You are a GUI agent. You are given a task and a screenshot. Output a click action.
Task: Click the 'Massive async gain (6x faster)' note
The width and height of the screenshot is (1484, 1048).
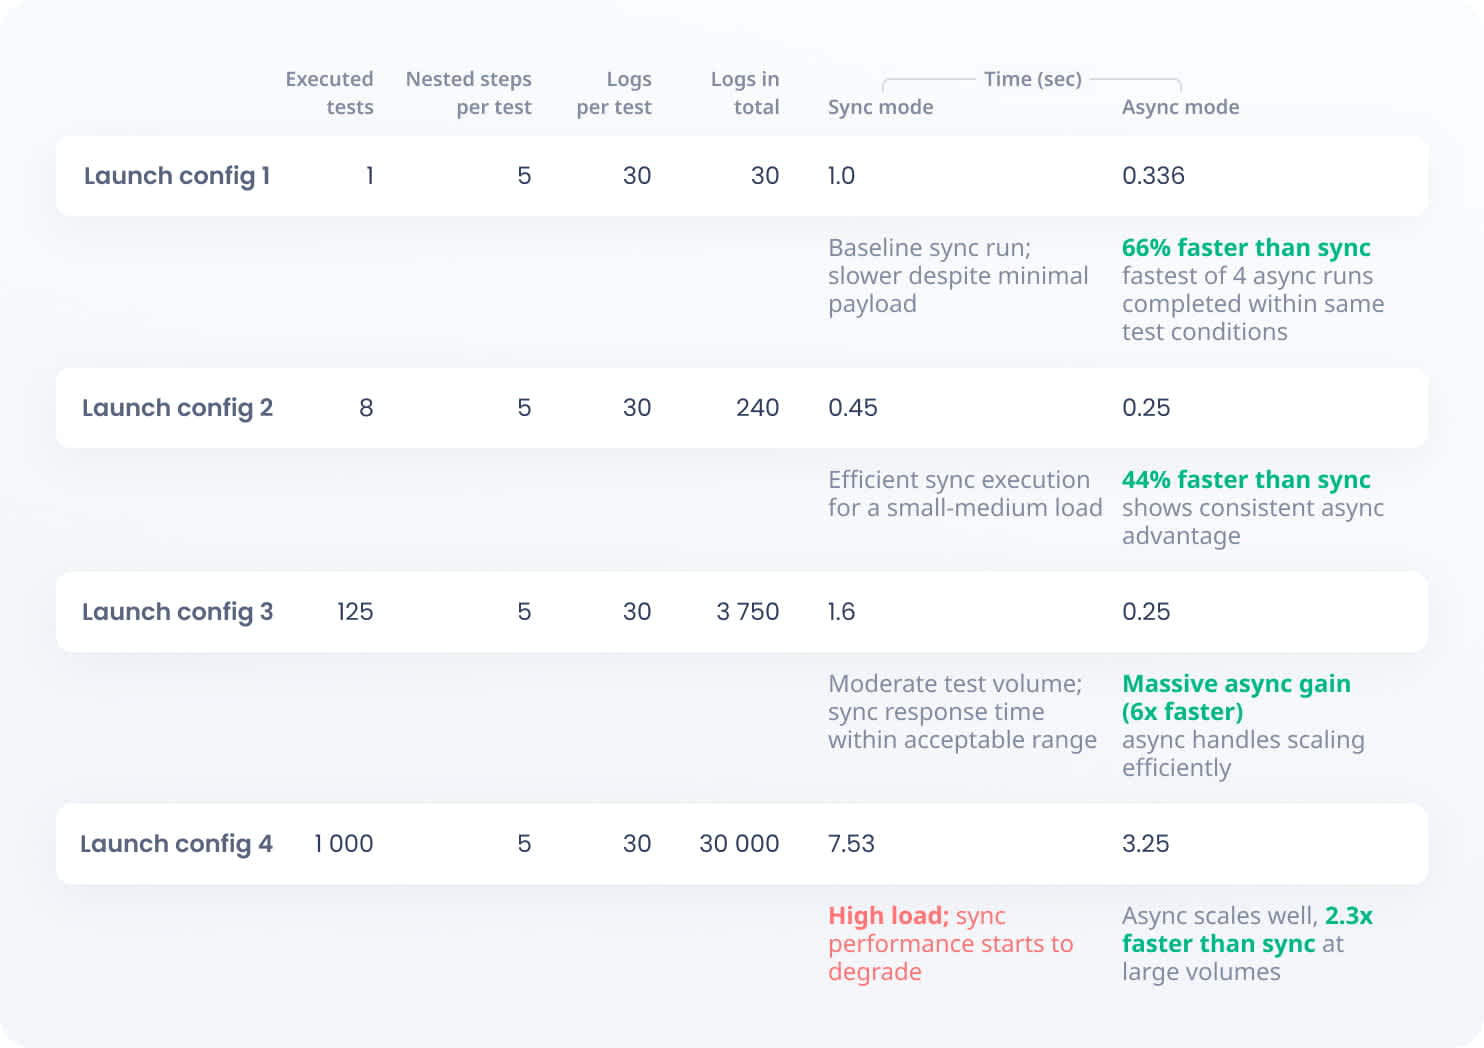(1236, 698)
